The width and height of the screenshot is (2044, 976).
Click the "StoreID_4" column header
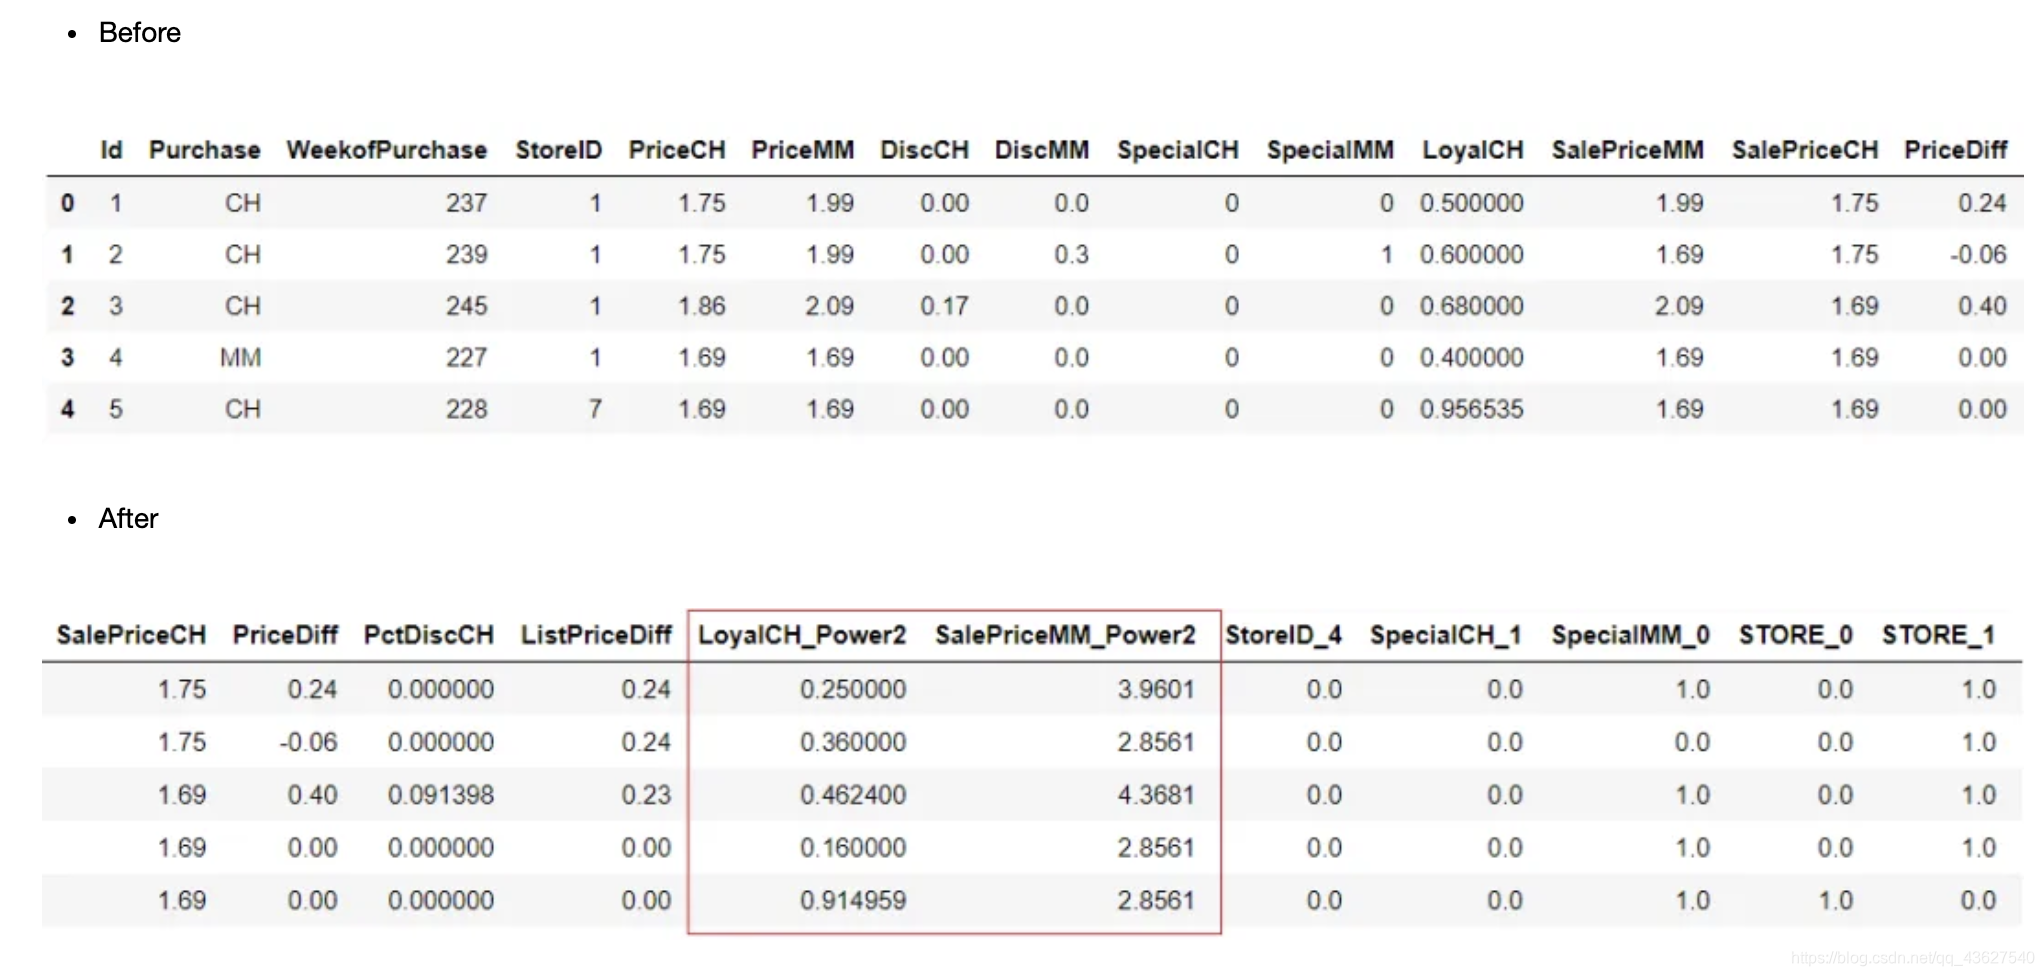coord(1284,635)
